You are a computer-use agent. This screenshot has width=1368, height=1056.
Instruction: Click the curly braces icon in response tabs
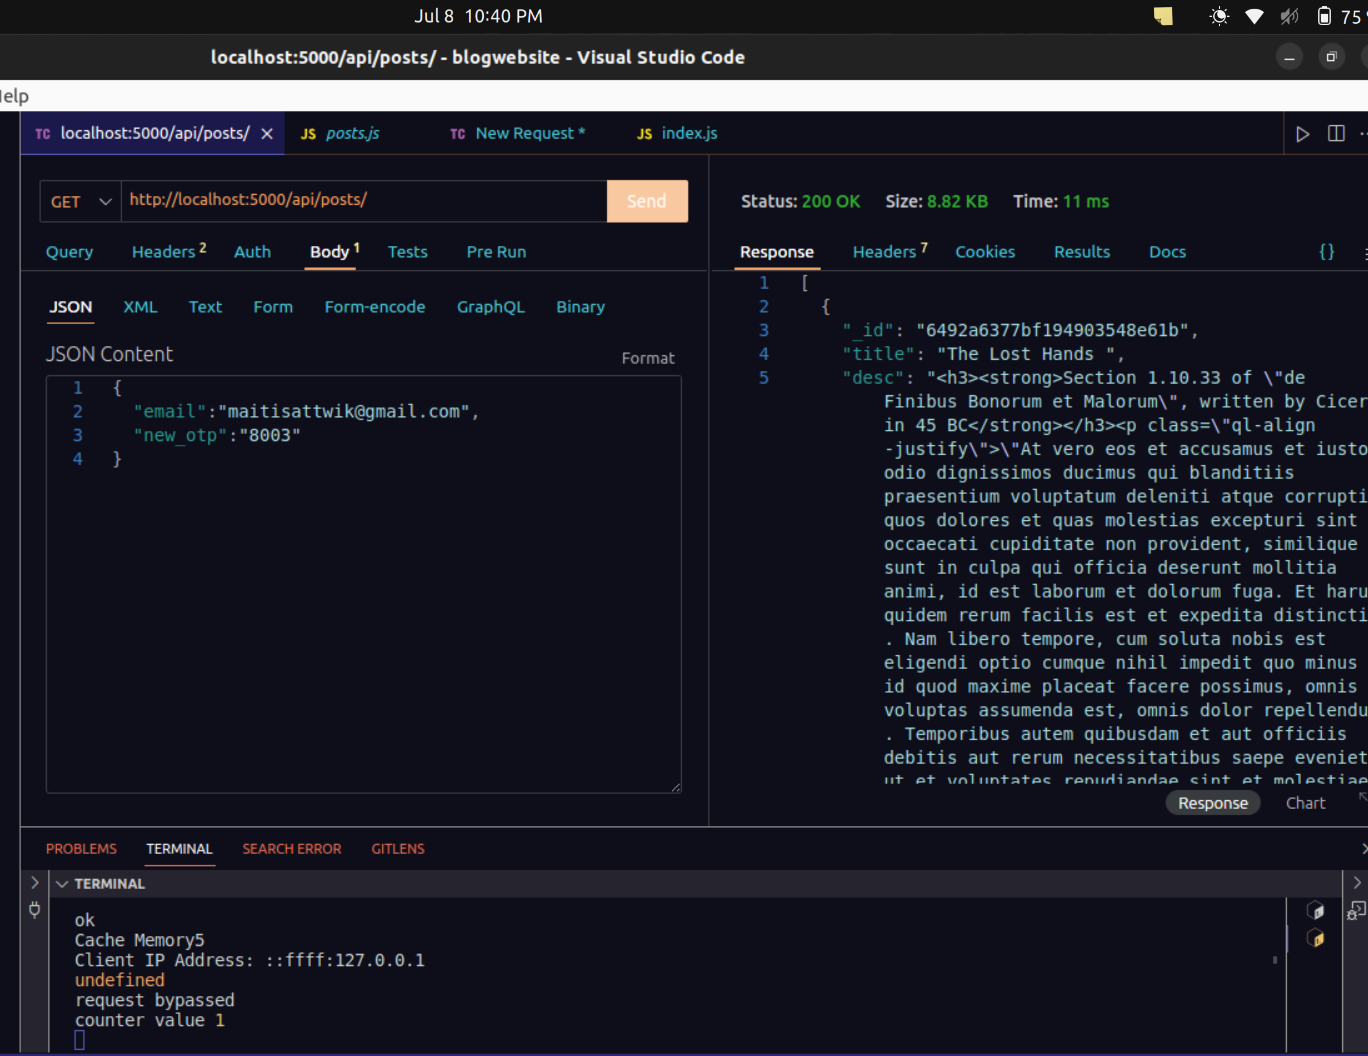point(1327,252)
